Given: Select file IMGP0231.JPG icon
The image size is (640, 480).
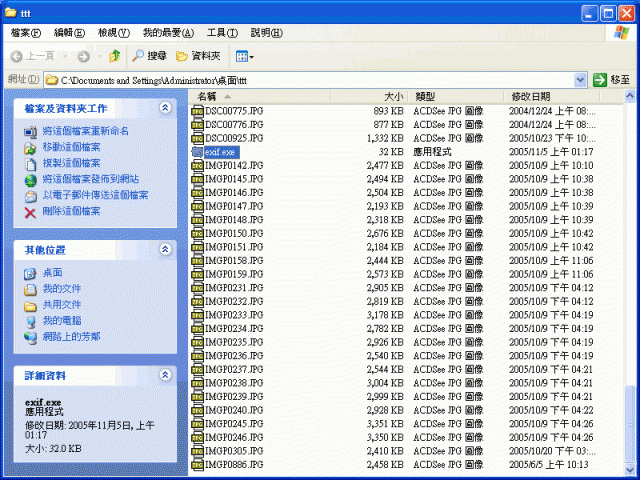Looking at the screenshot, I should [198, 288].
